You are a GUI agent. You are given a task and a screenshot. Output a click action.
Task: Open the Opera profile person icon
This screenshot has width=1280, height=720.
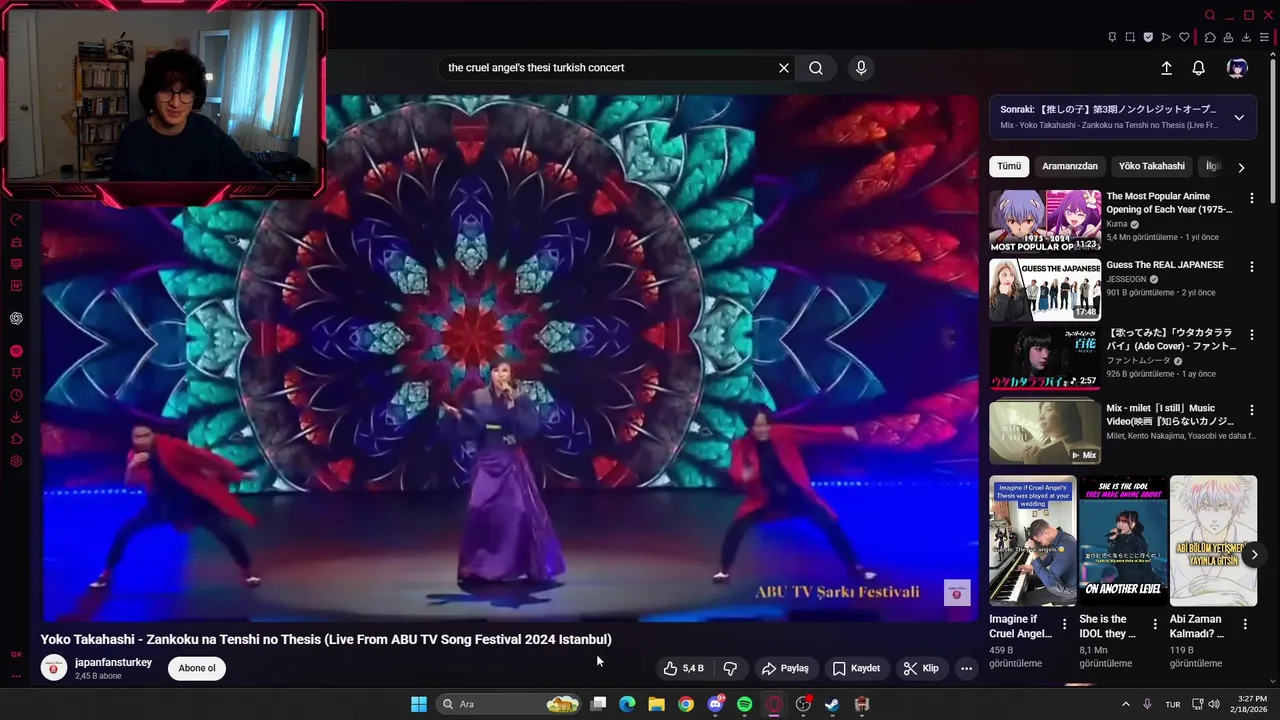1228,37
